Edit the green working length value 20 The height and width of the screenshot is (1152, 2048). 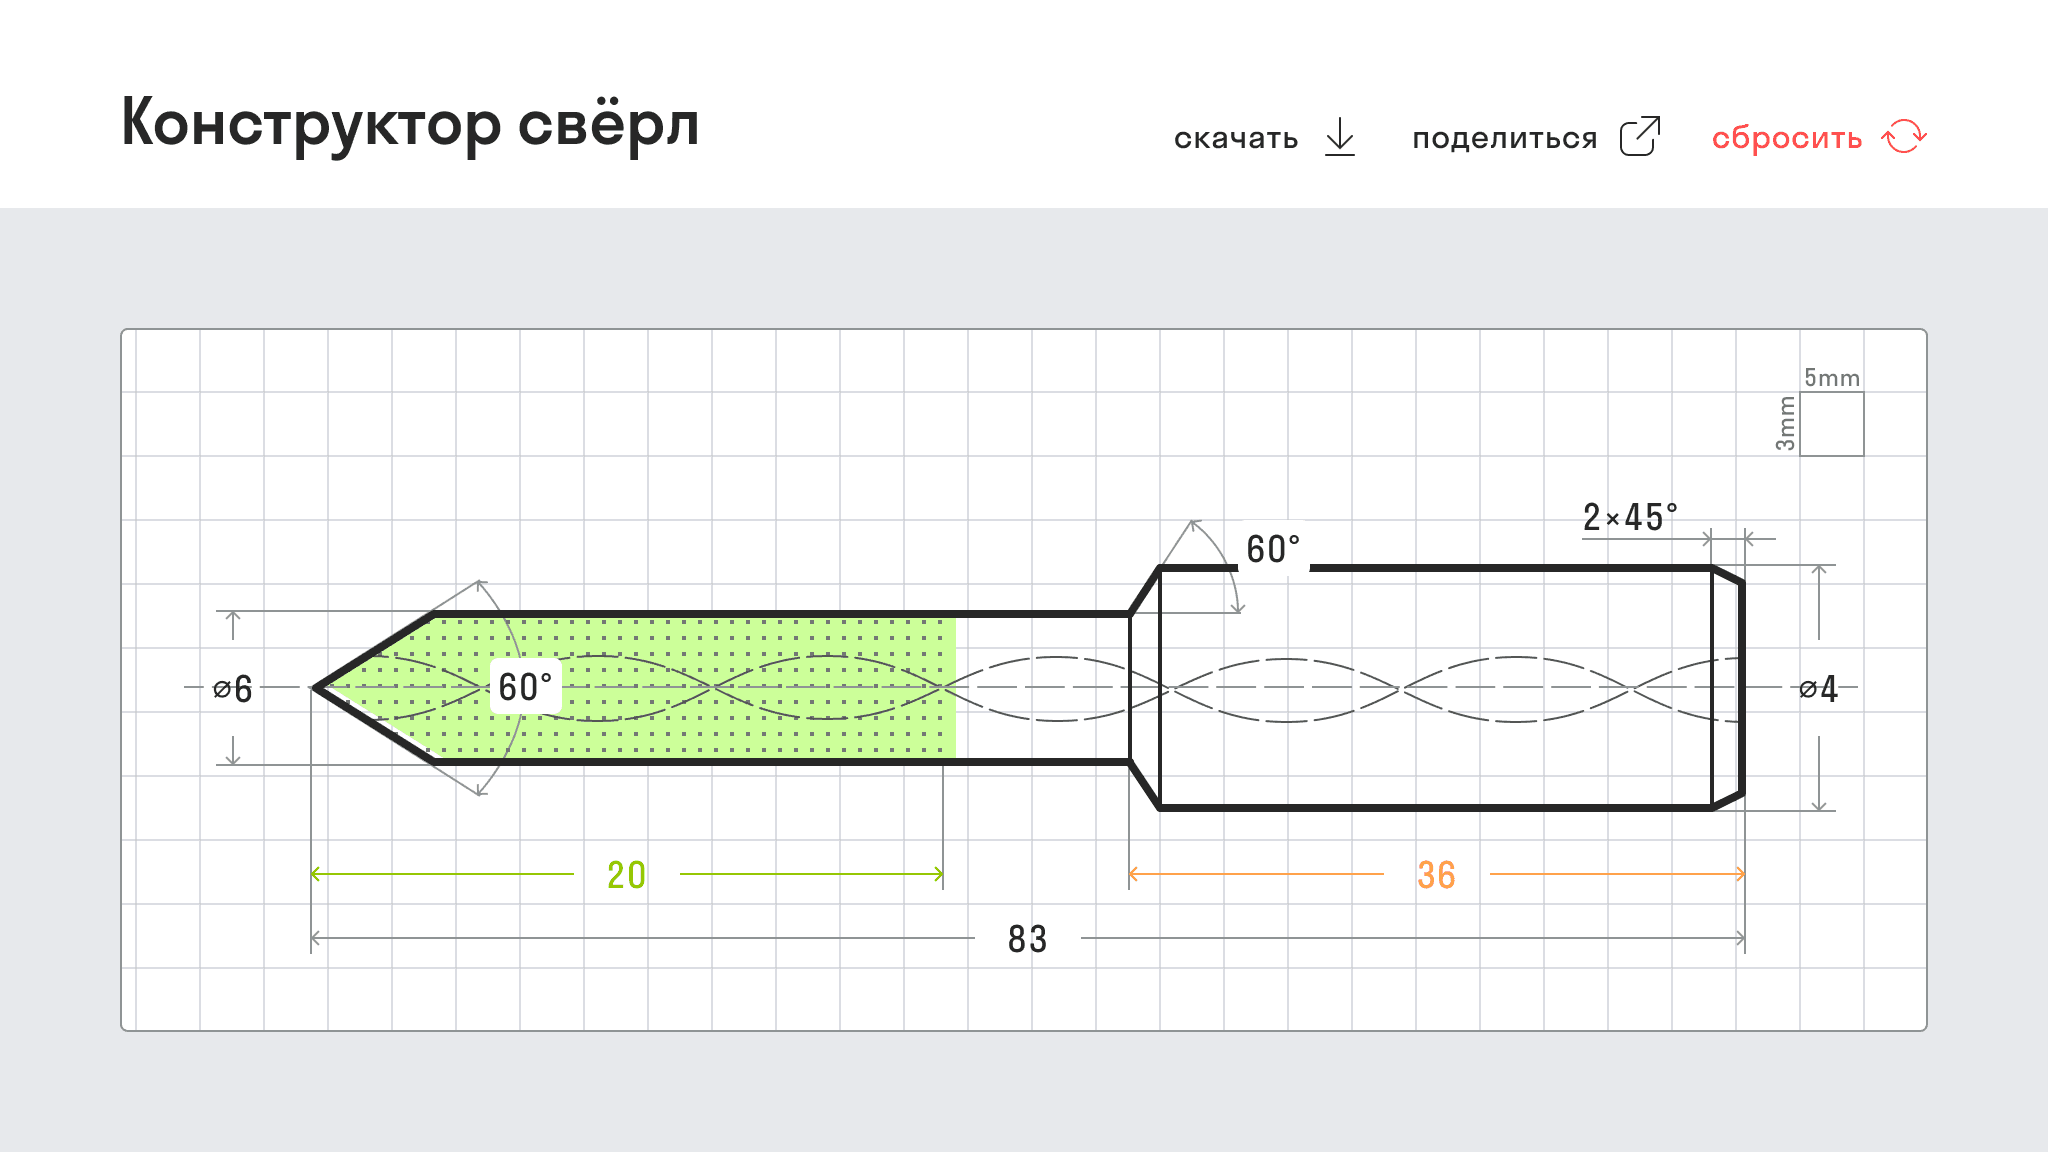tap(627, 875)
